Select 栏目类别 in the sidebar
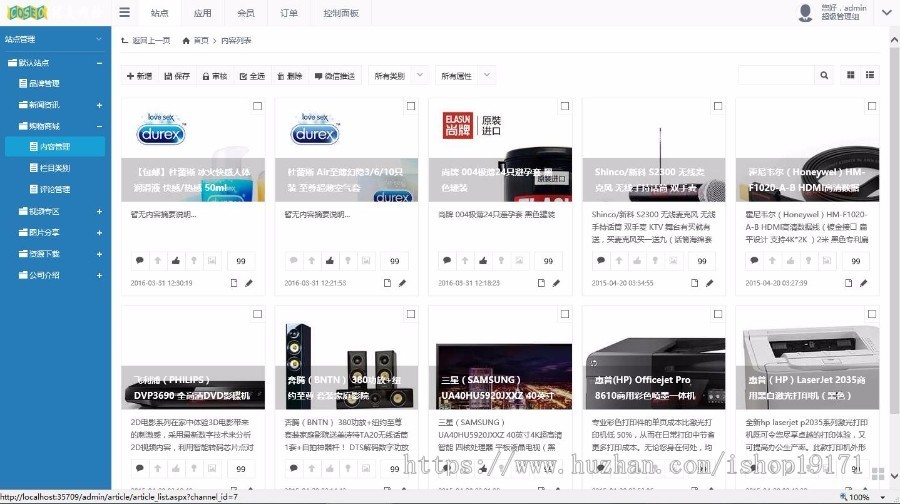This screenshot has width=900, height=504. [55, 168]
